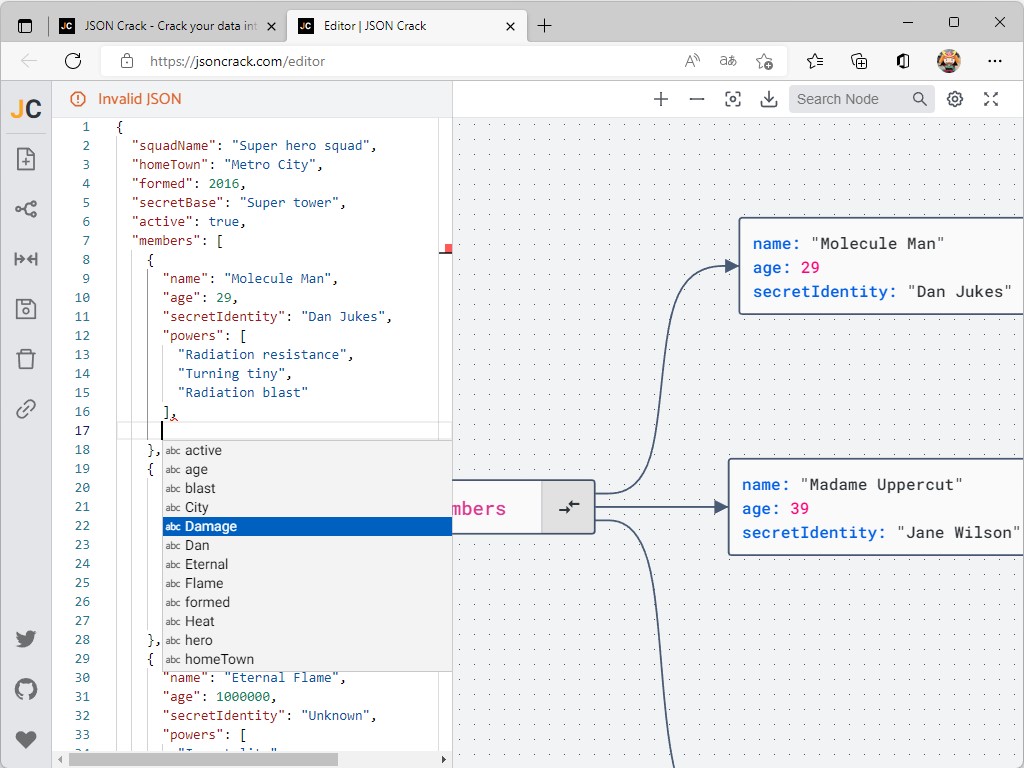Toggle fullscreen mode for the graph
This screenshot has width=1024, height=768.
click(991, 99)
